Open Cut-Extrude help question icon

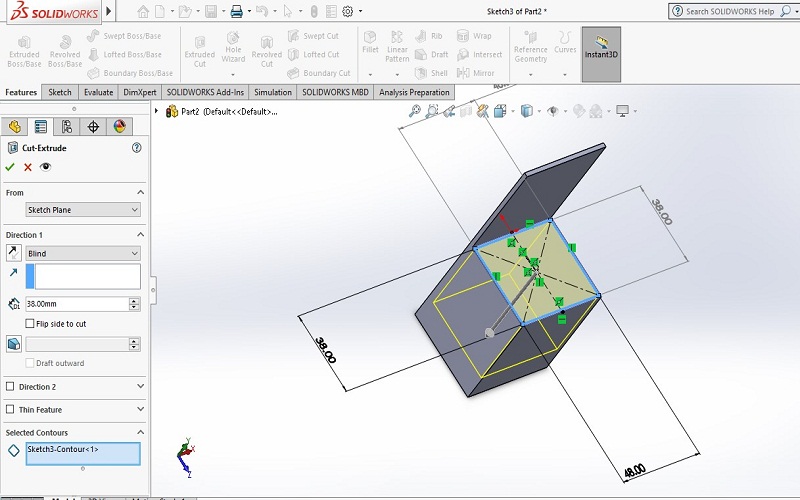click(136, 147)
